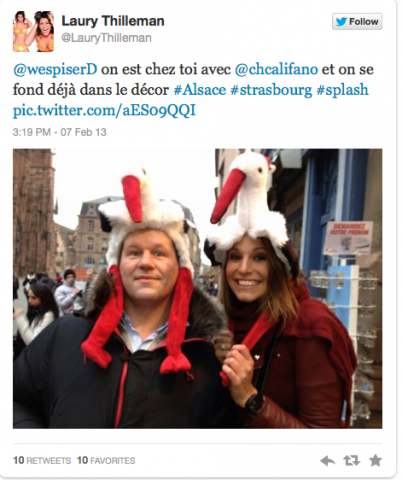
Task: Enlarge the embedded stork hats photo
Action: click(198, 288)
